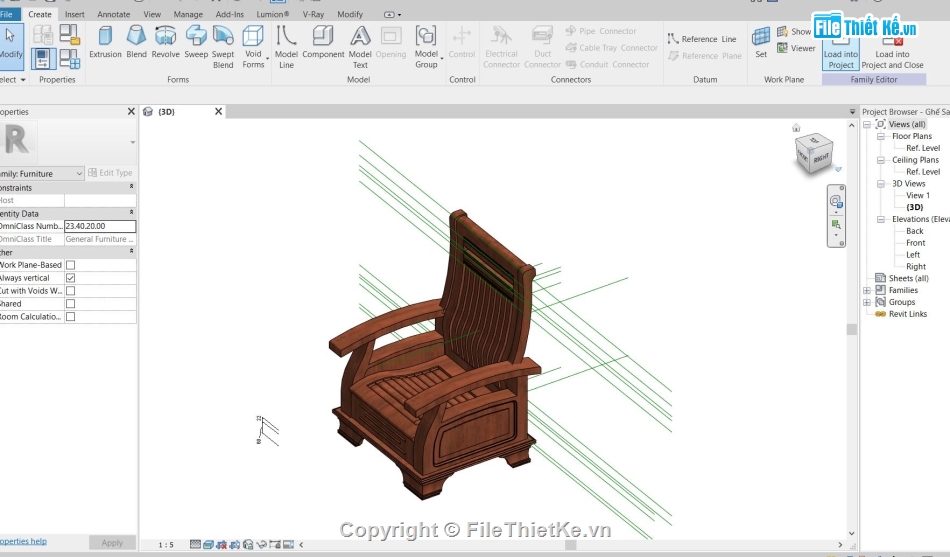Click the Show work plane button

pos(794,32)
